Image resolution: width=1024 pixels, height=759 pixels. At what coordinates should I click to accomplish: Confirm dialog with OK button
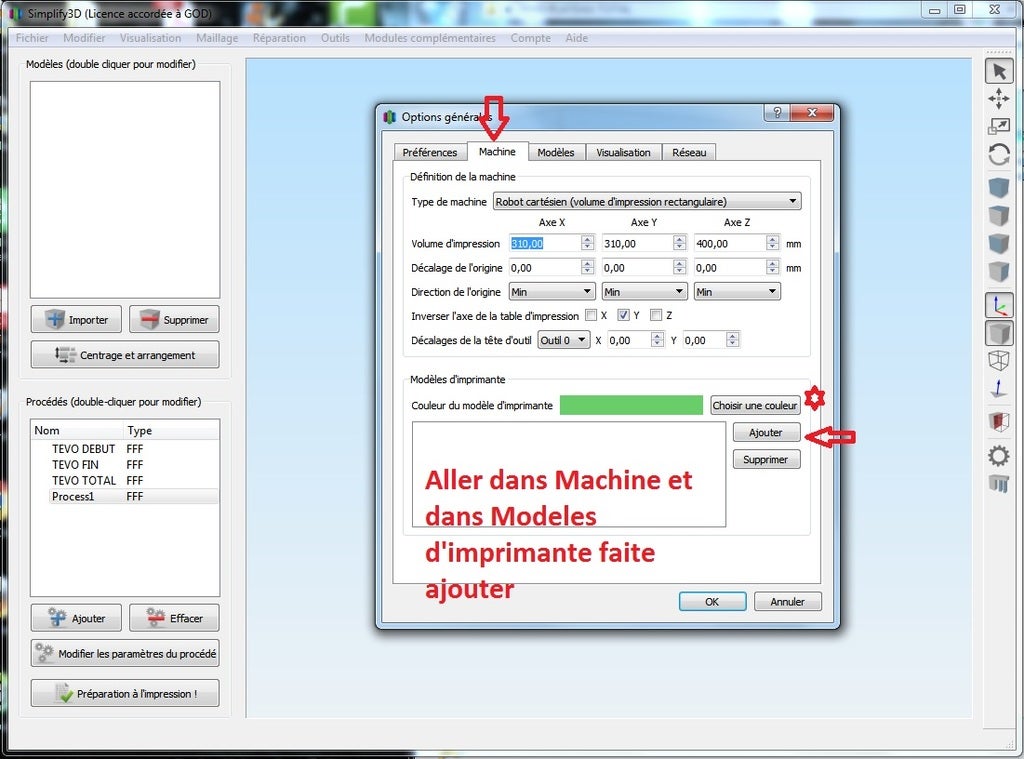click(712, 602)
